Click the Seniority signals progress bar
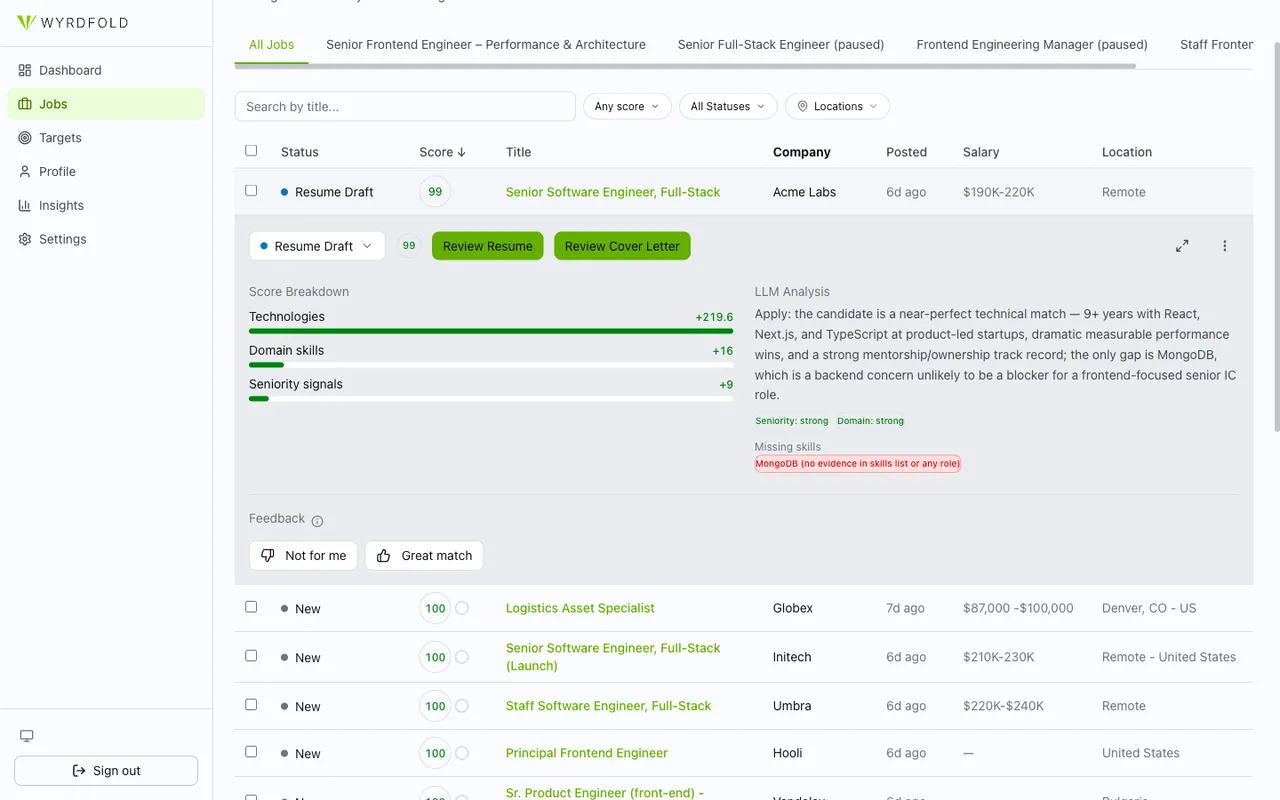The width and height of the screenshot is (1280, 800). 491,399
